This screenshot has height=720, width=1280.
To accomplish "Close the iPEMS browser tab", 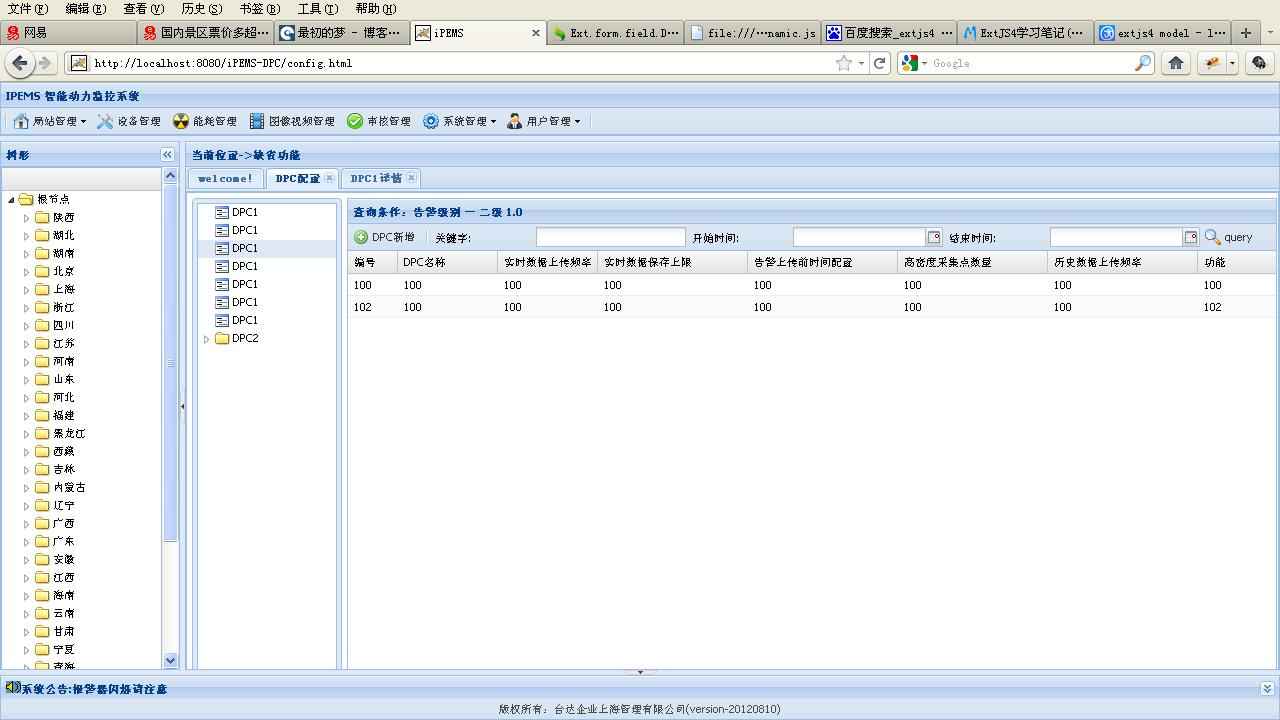I will click(x=535, y=33).
